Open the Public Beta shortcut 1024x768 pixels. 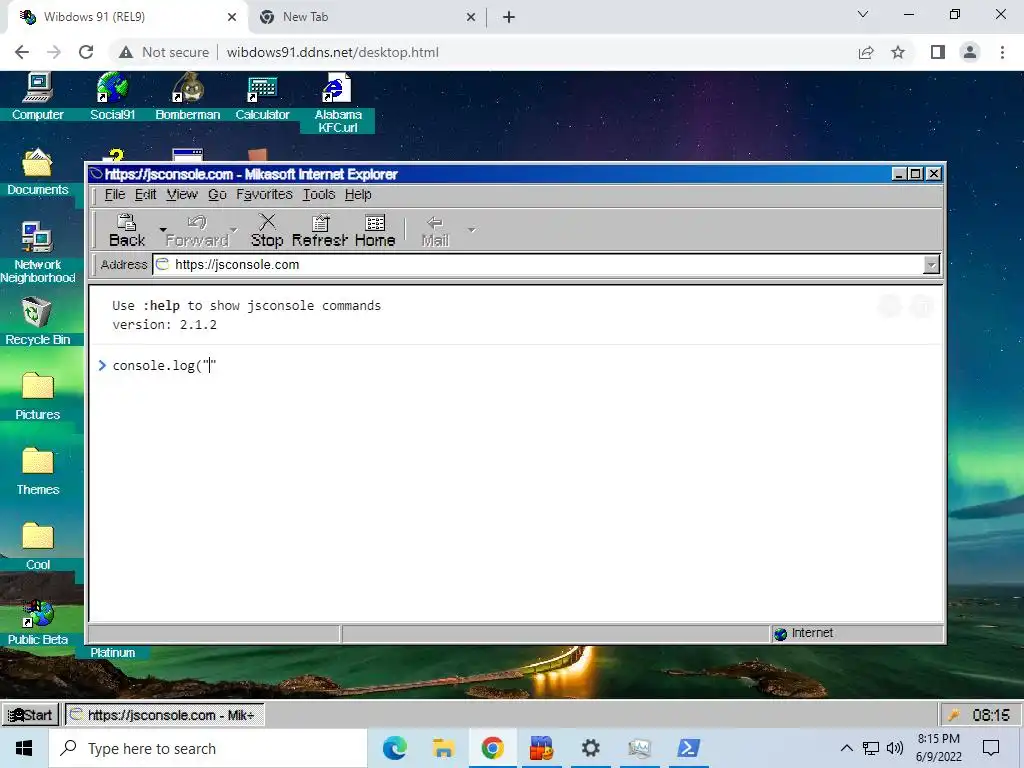(37, 622)
